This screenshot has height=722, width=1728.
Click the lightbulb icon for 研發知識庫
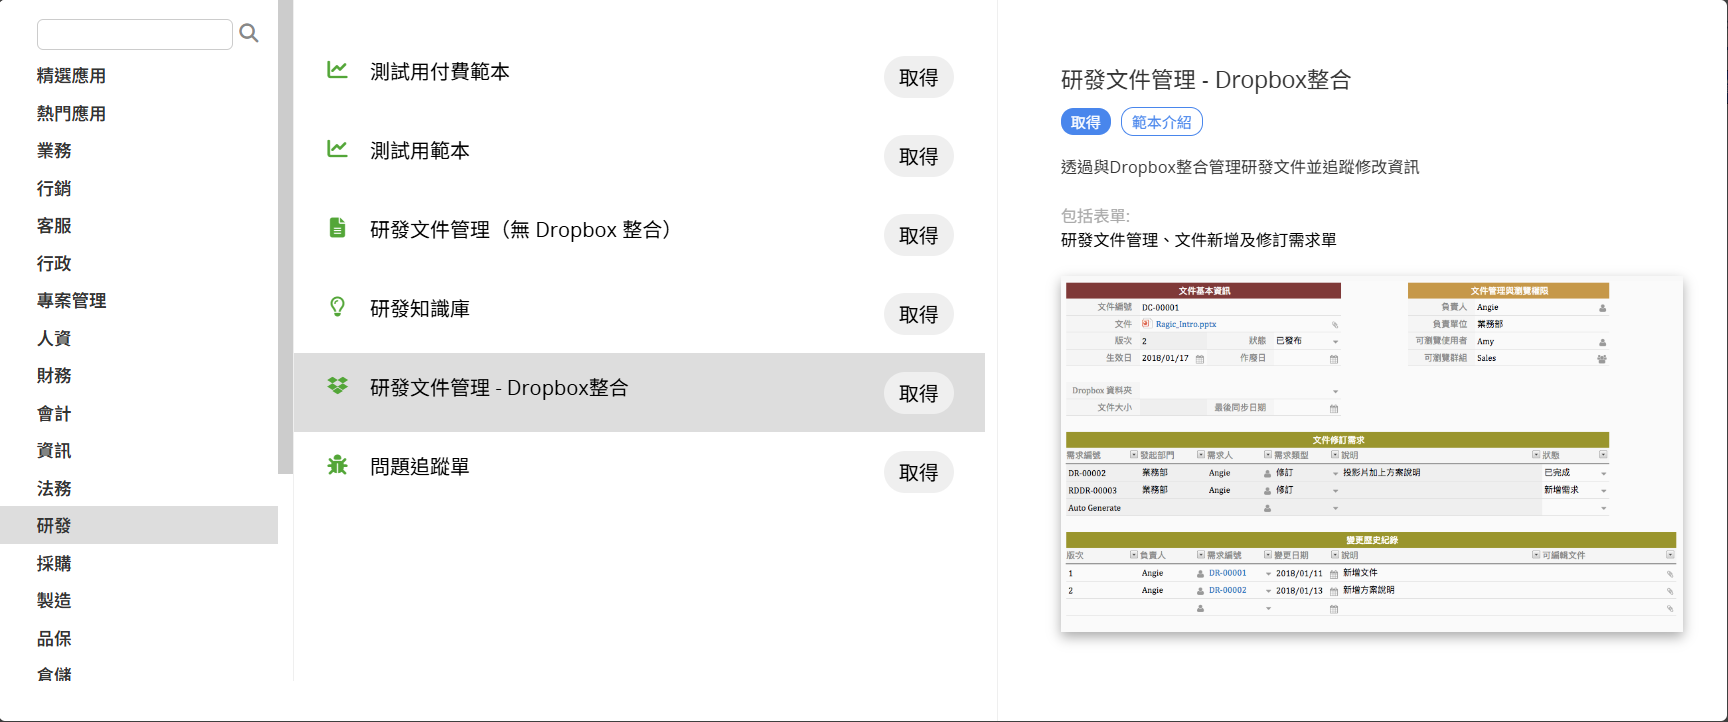point(338,307)
